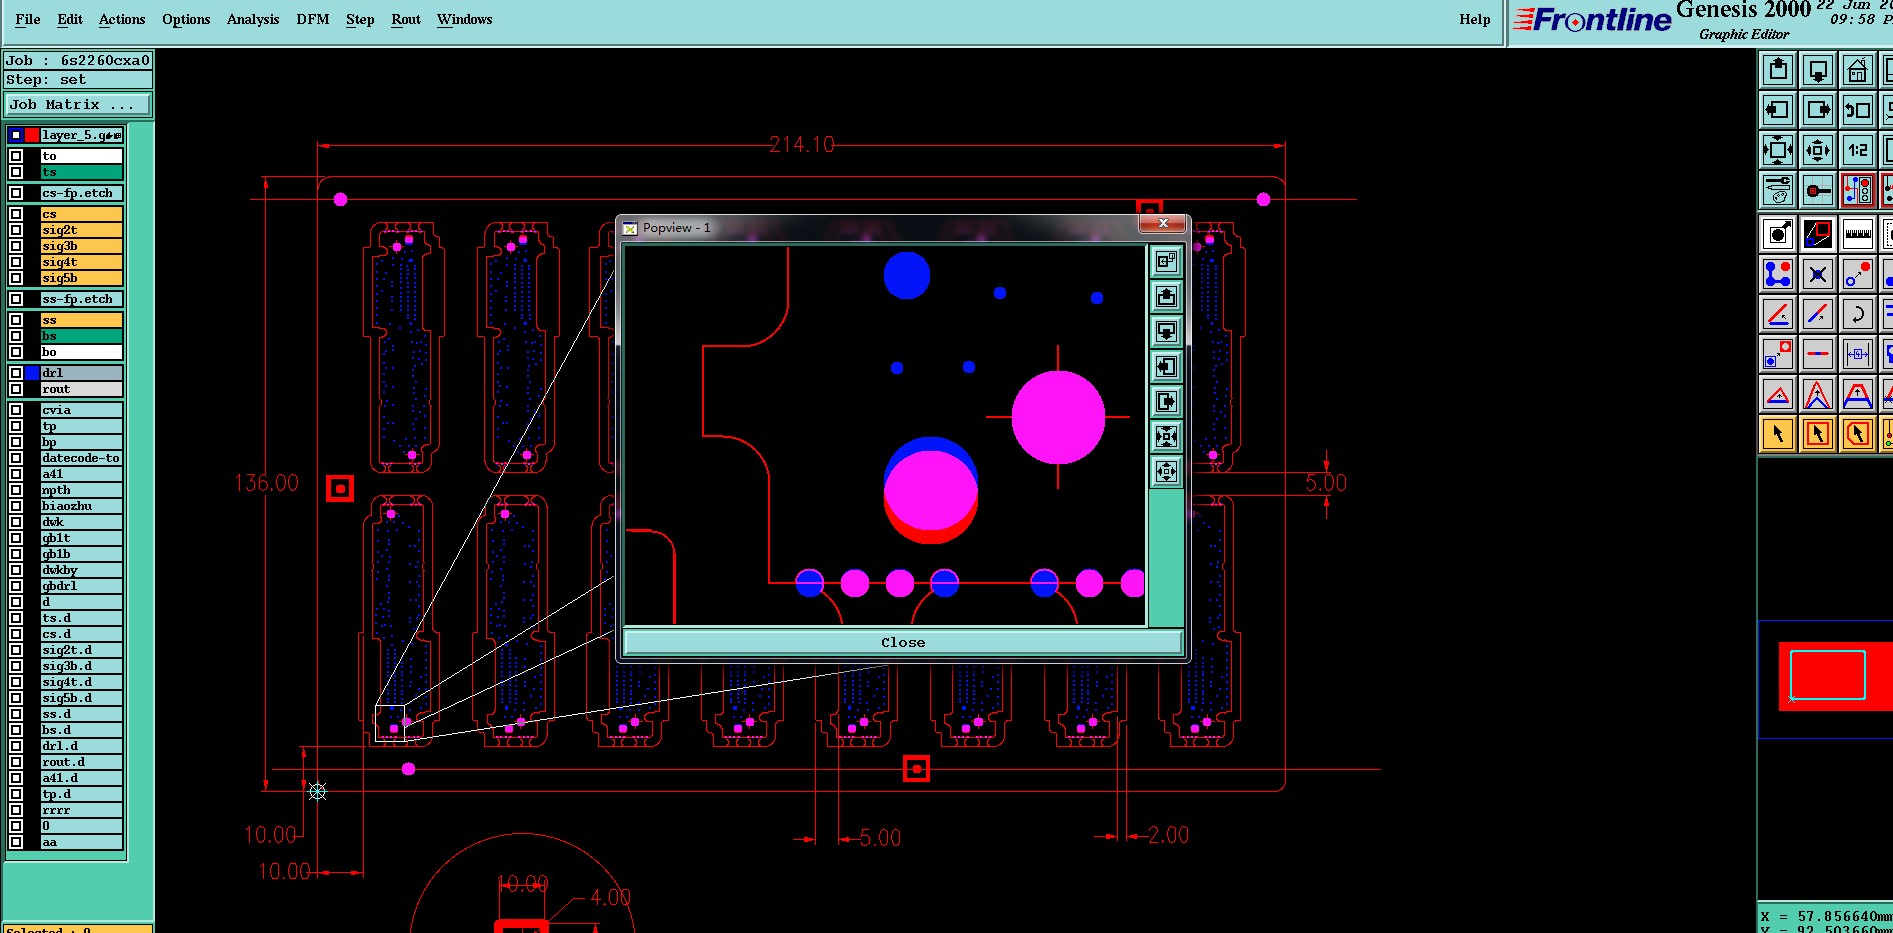Toggle the sig4t layer checkbox
Viewport: 1893px width, 933px height.
16,262
